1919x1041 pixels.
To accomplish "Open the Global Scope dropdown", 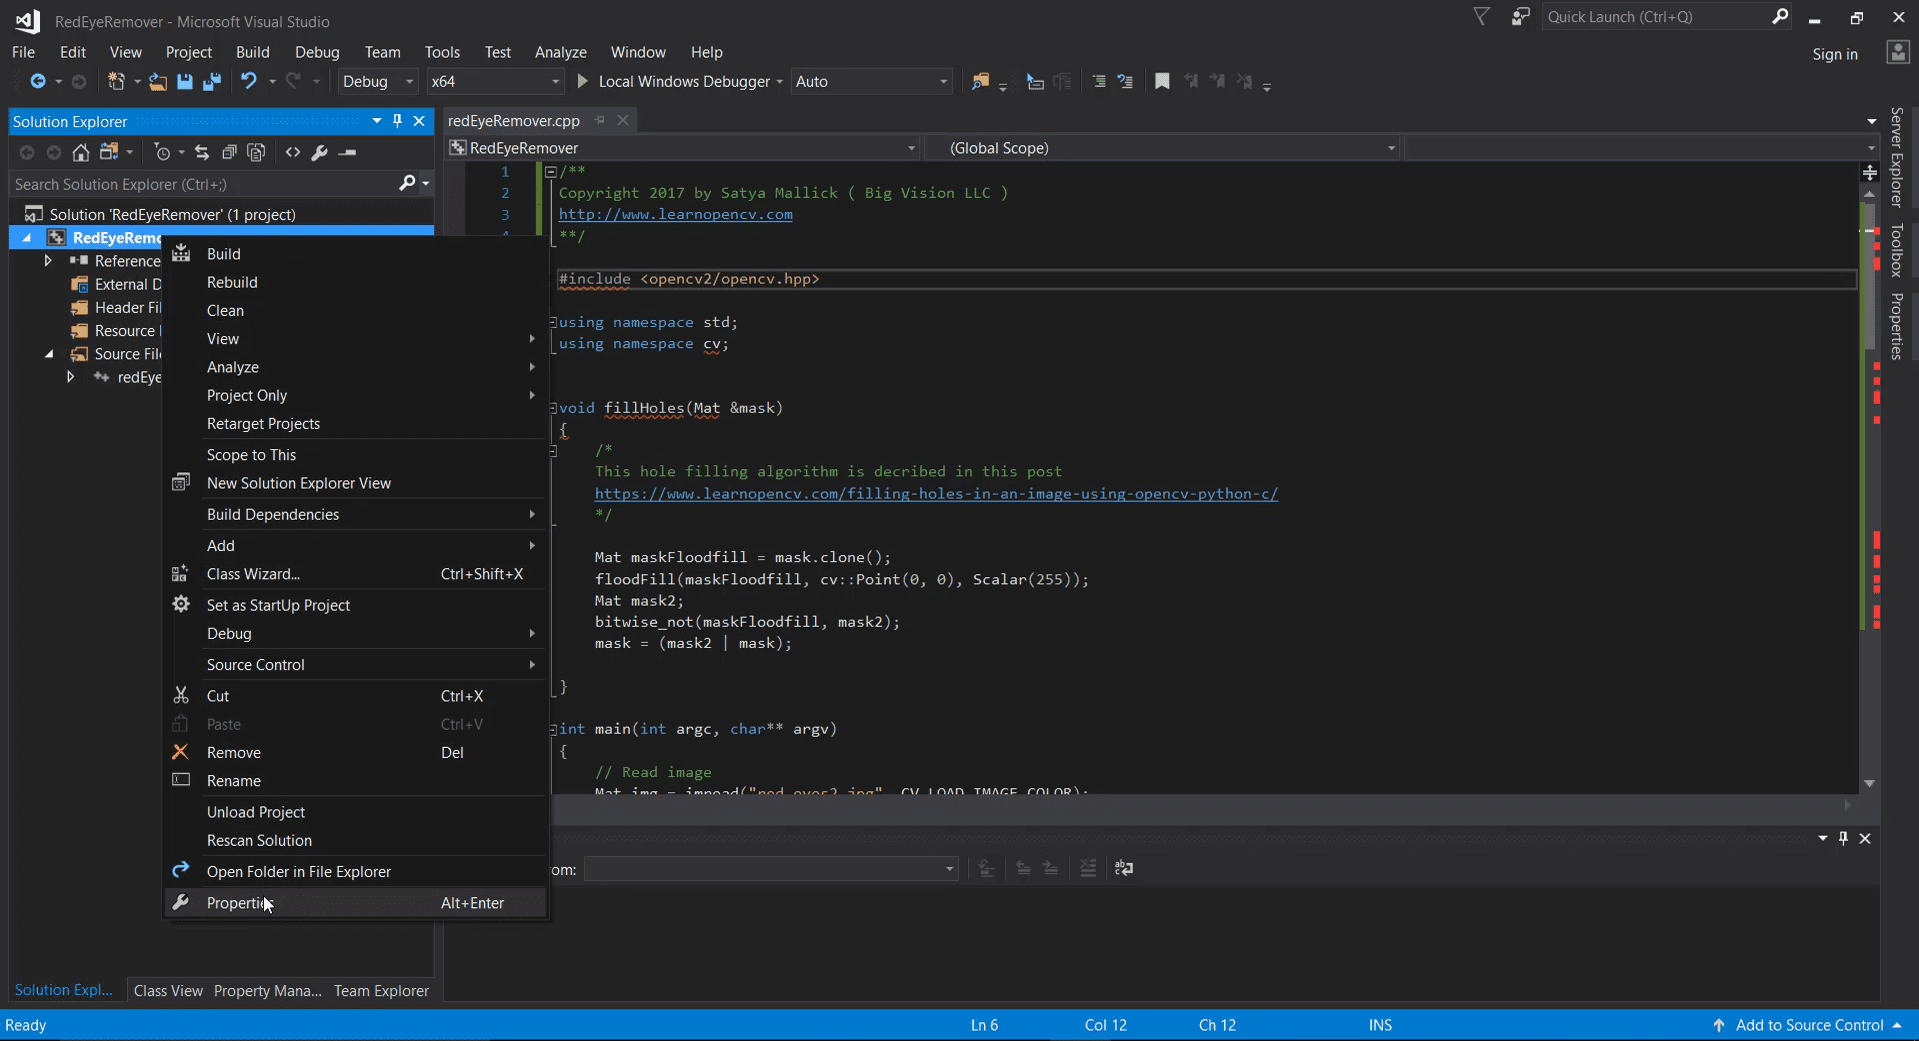I will pyautogui.click(x=1162, y=148).
